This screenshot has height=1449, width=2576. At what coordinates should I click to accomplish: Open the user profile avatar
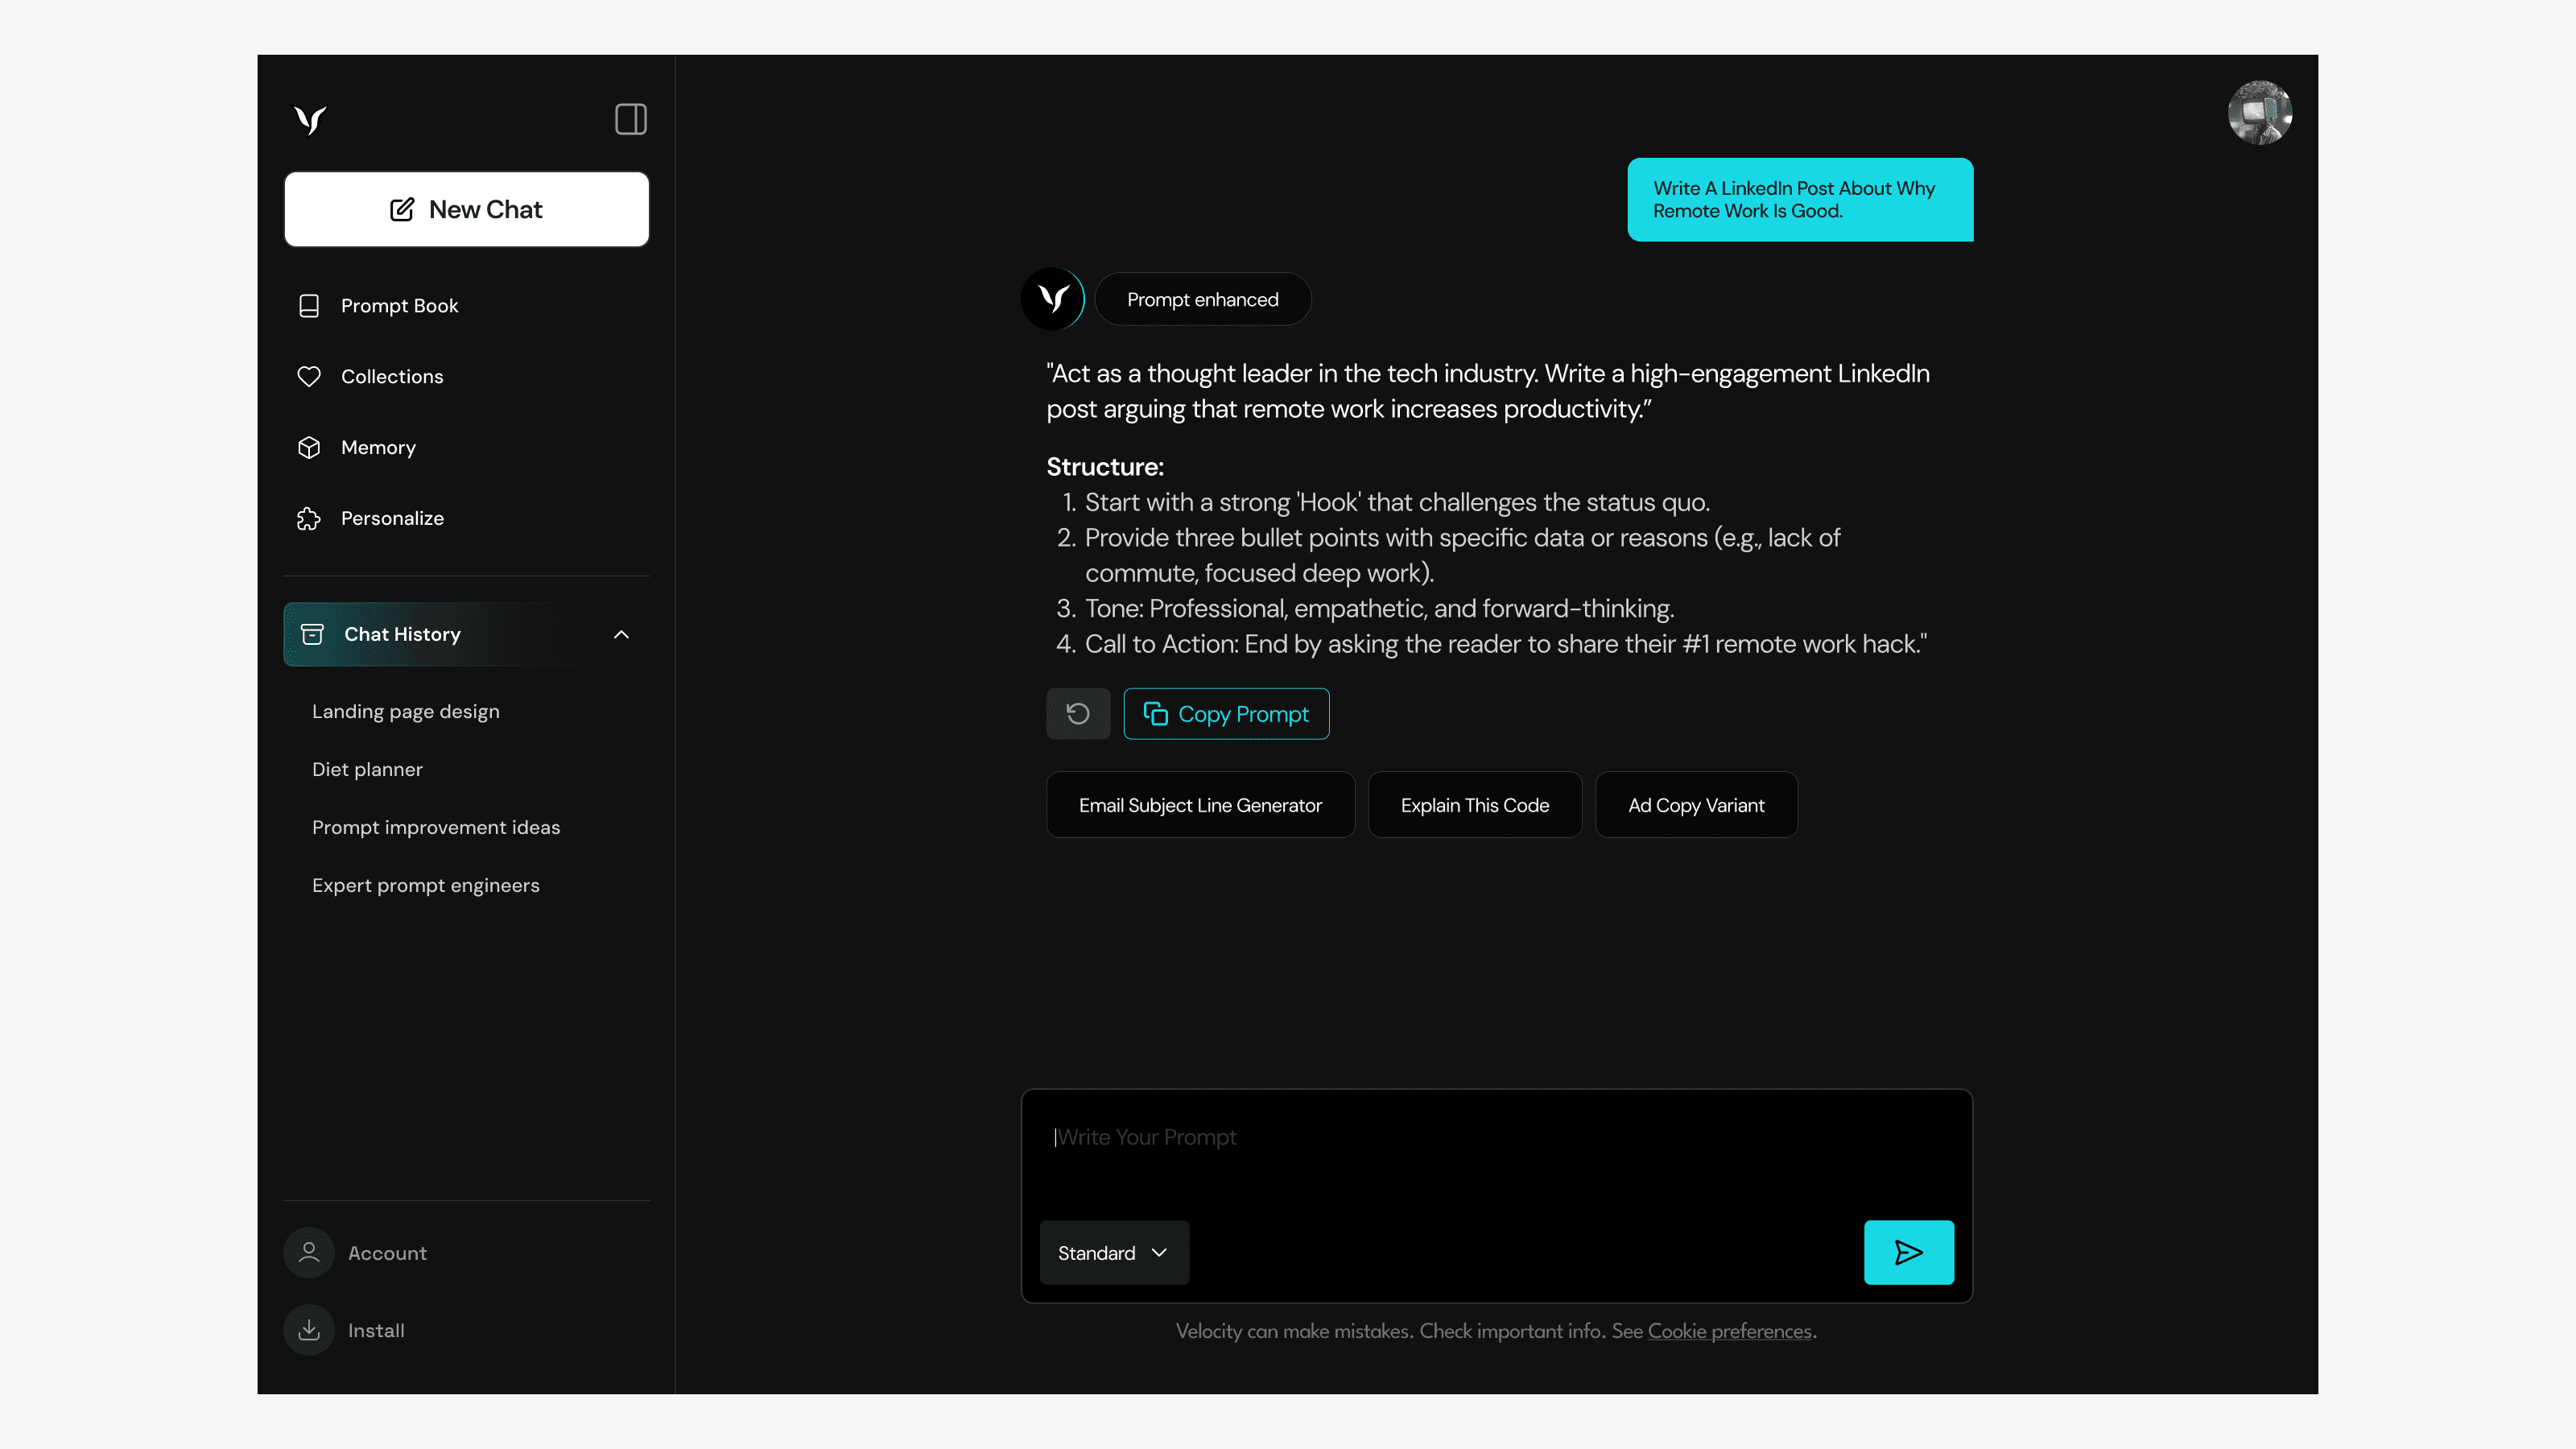coord(2258,113)
